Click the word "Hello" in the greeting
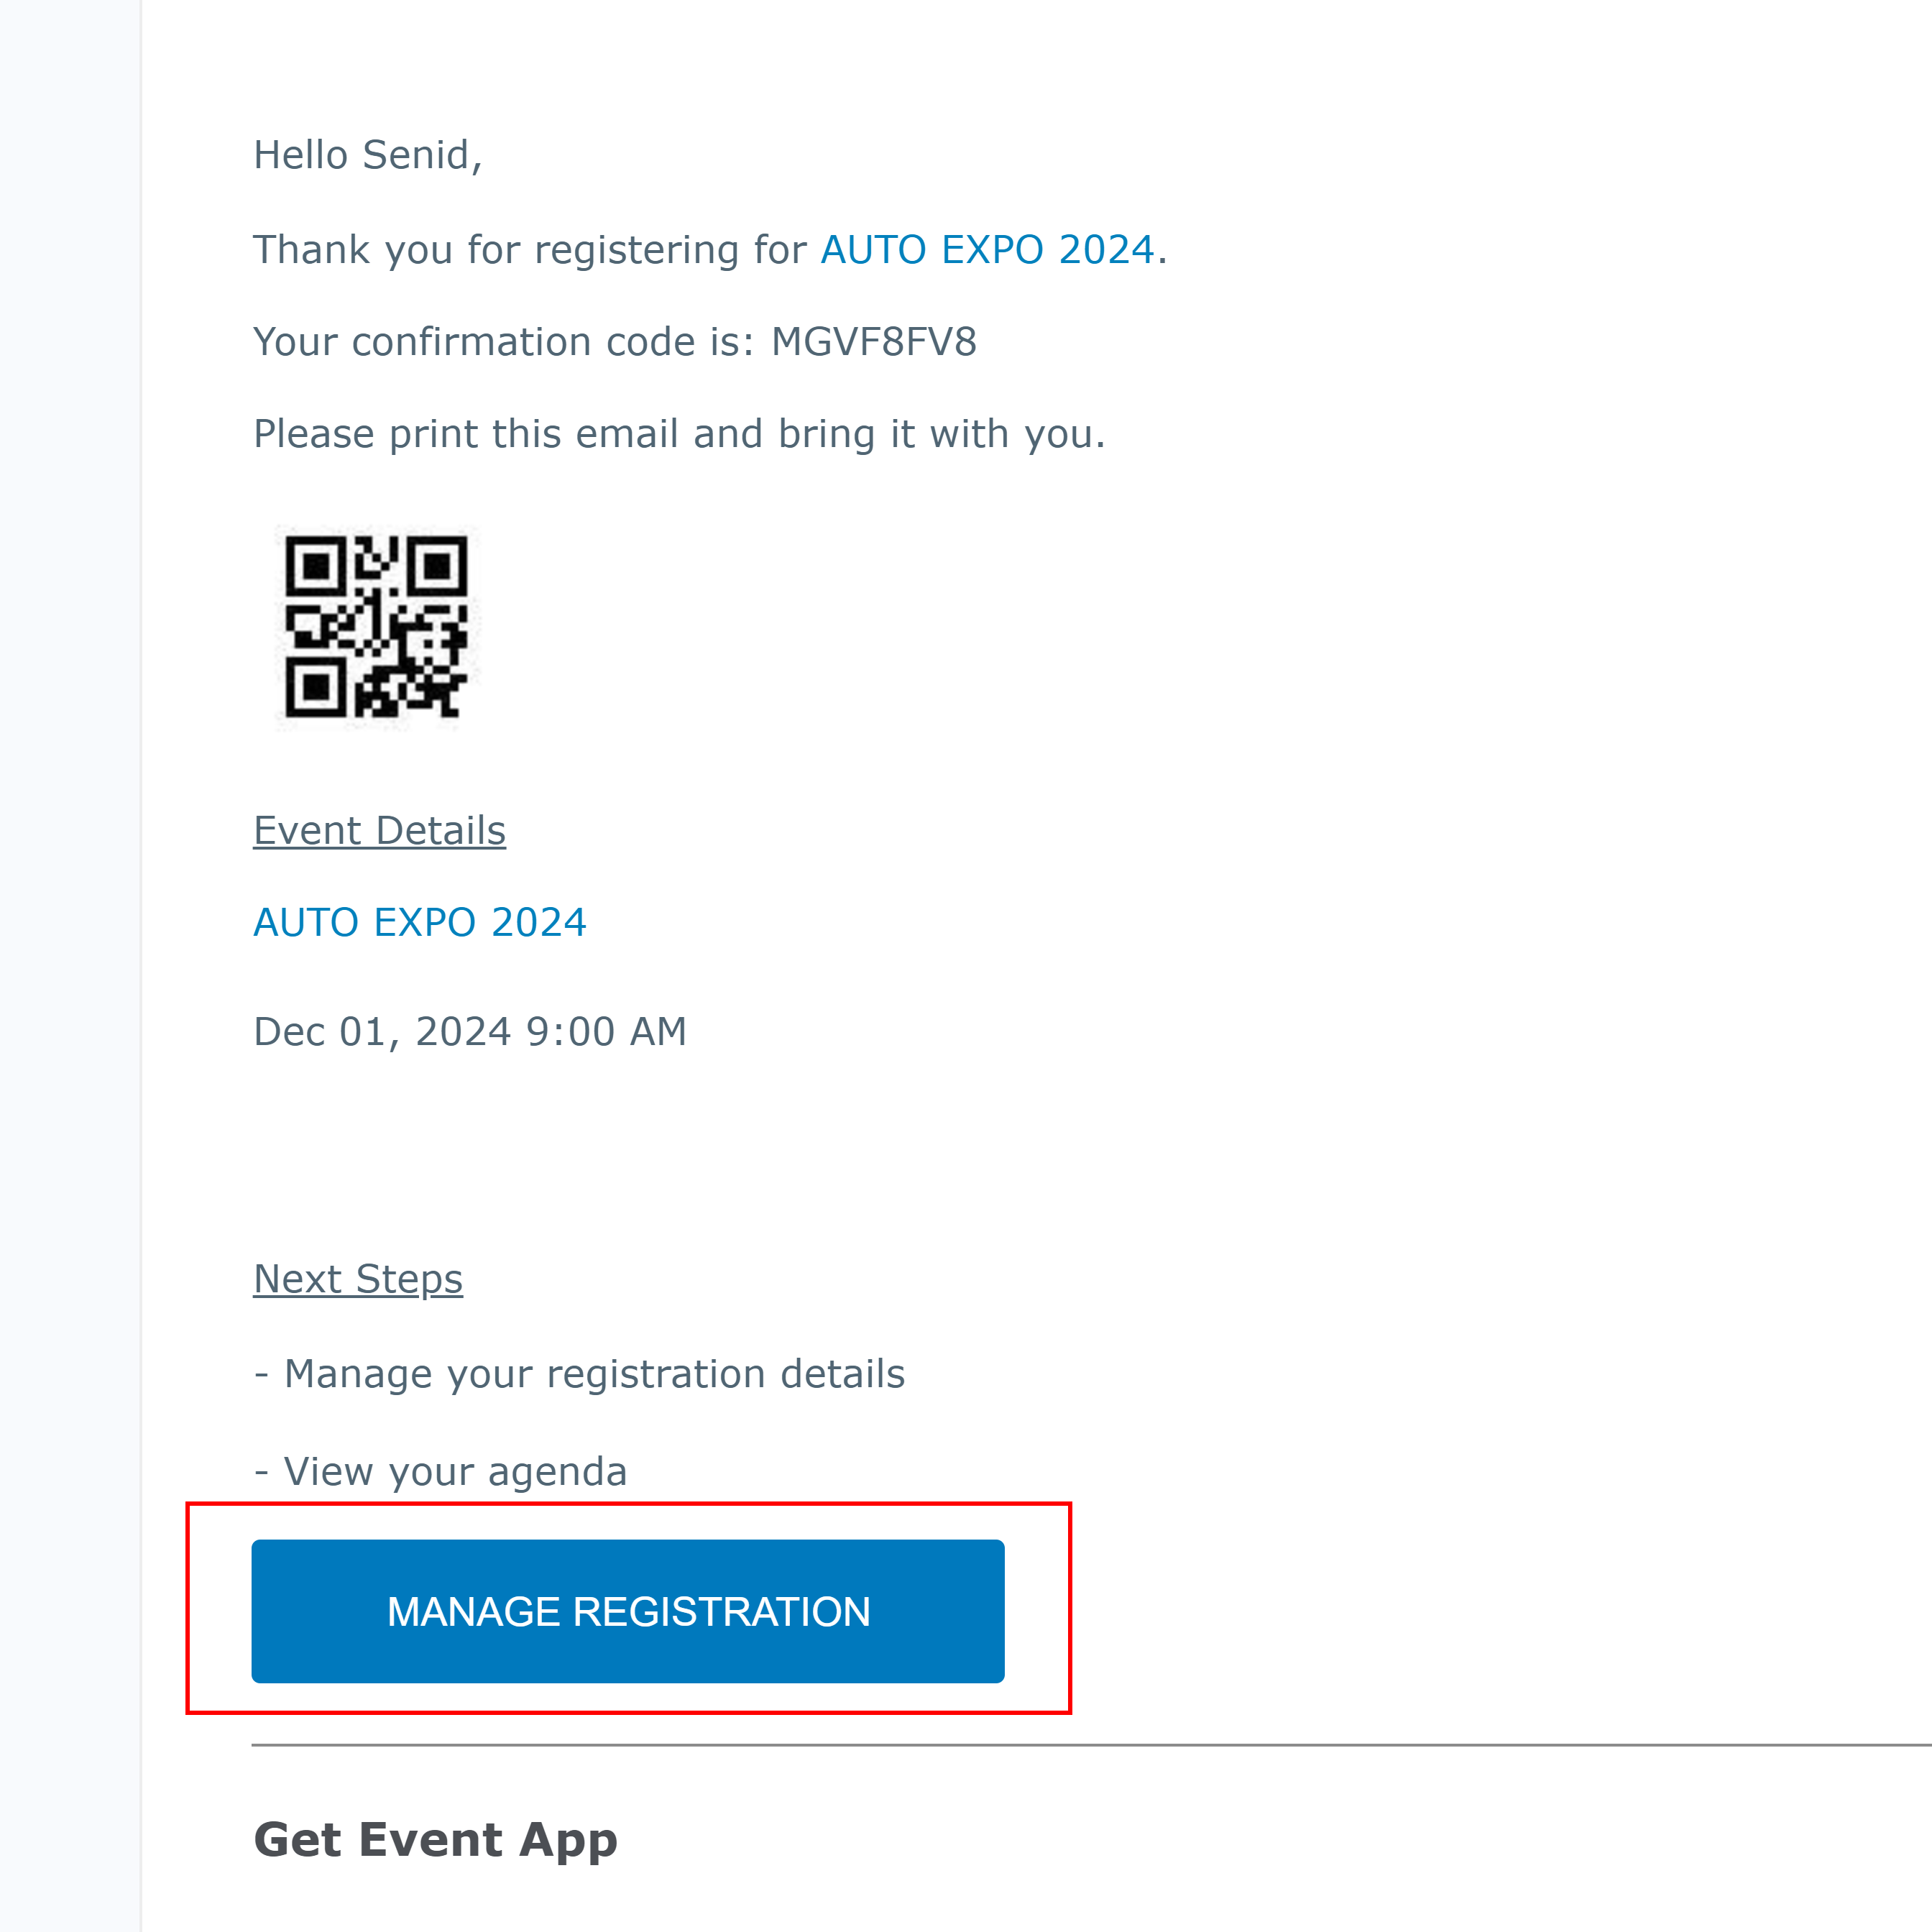Viewport: 1932px width, 1932px height. [x=301, y=156]
